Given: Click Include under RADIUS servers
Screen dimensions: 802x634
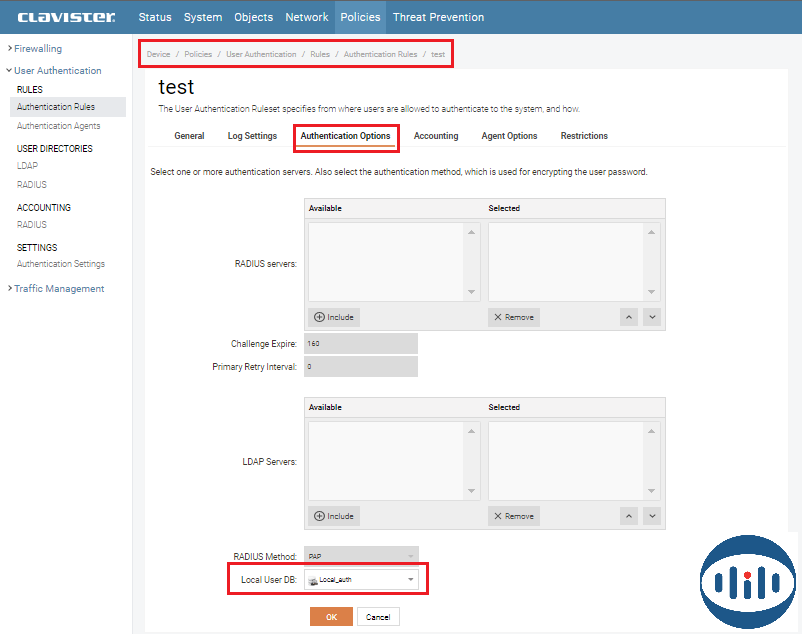Looking at the screenshot, I should pyautogui.click(x=334, y=317).
